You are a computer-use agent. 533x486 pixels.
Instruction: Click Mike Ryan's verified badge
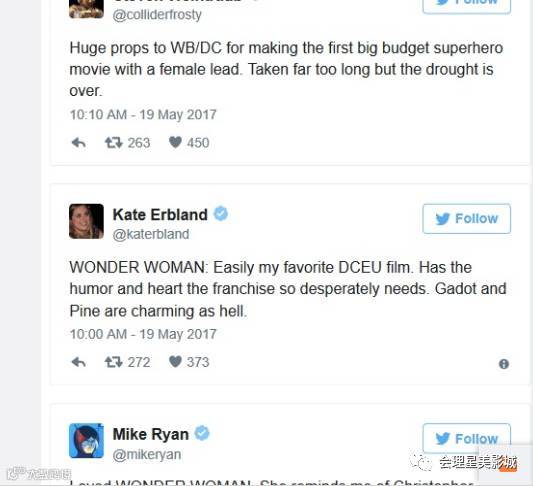(202, 433)
